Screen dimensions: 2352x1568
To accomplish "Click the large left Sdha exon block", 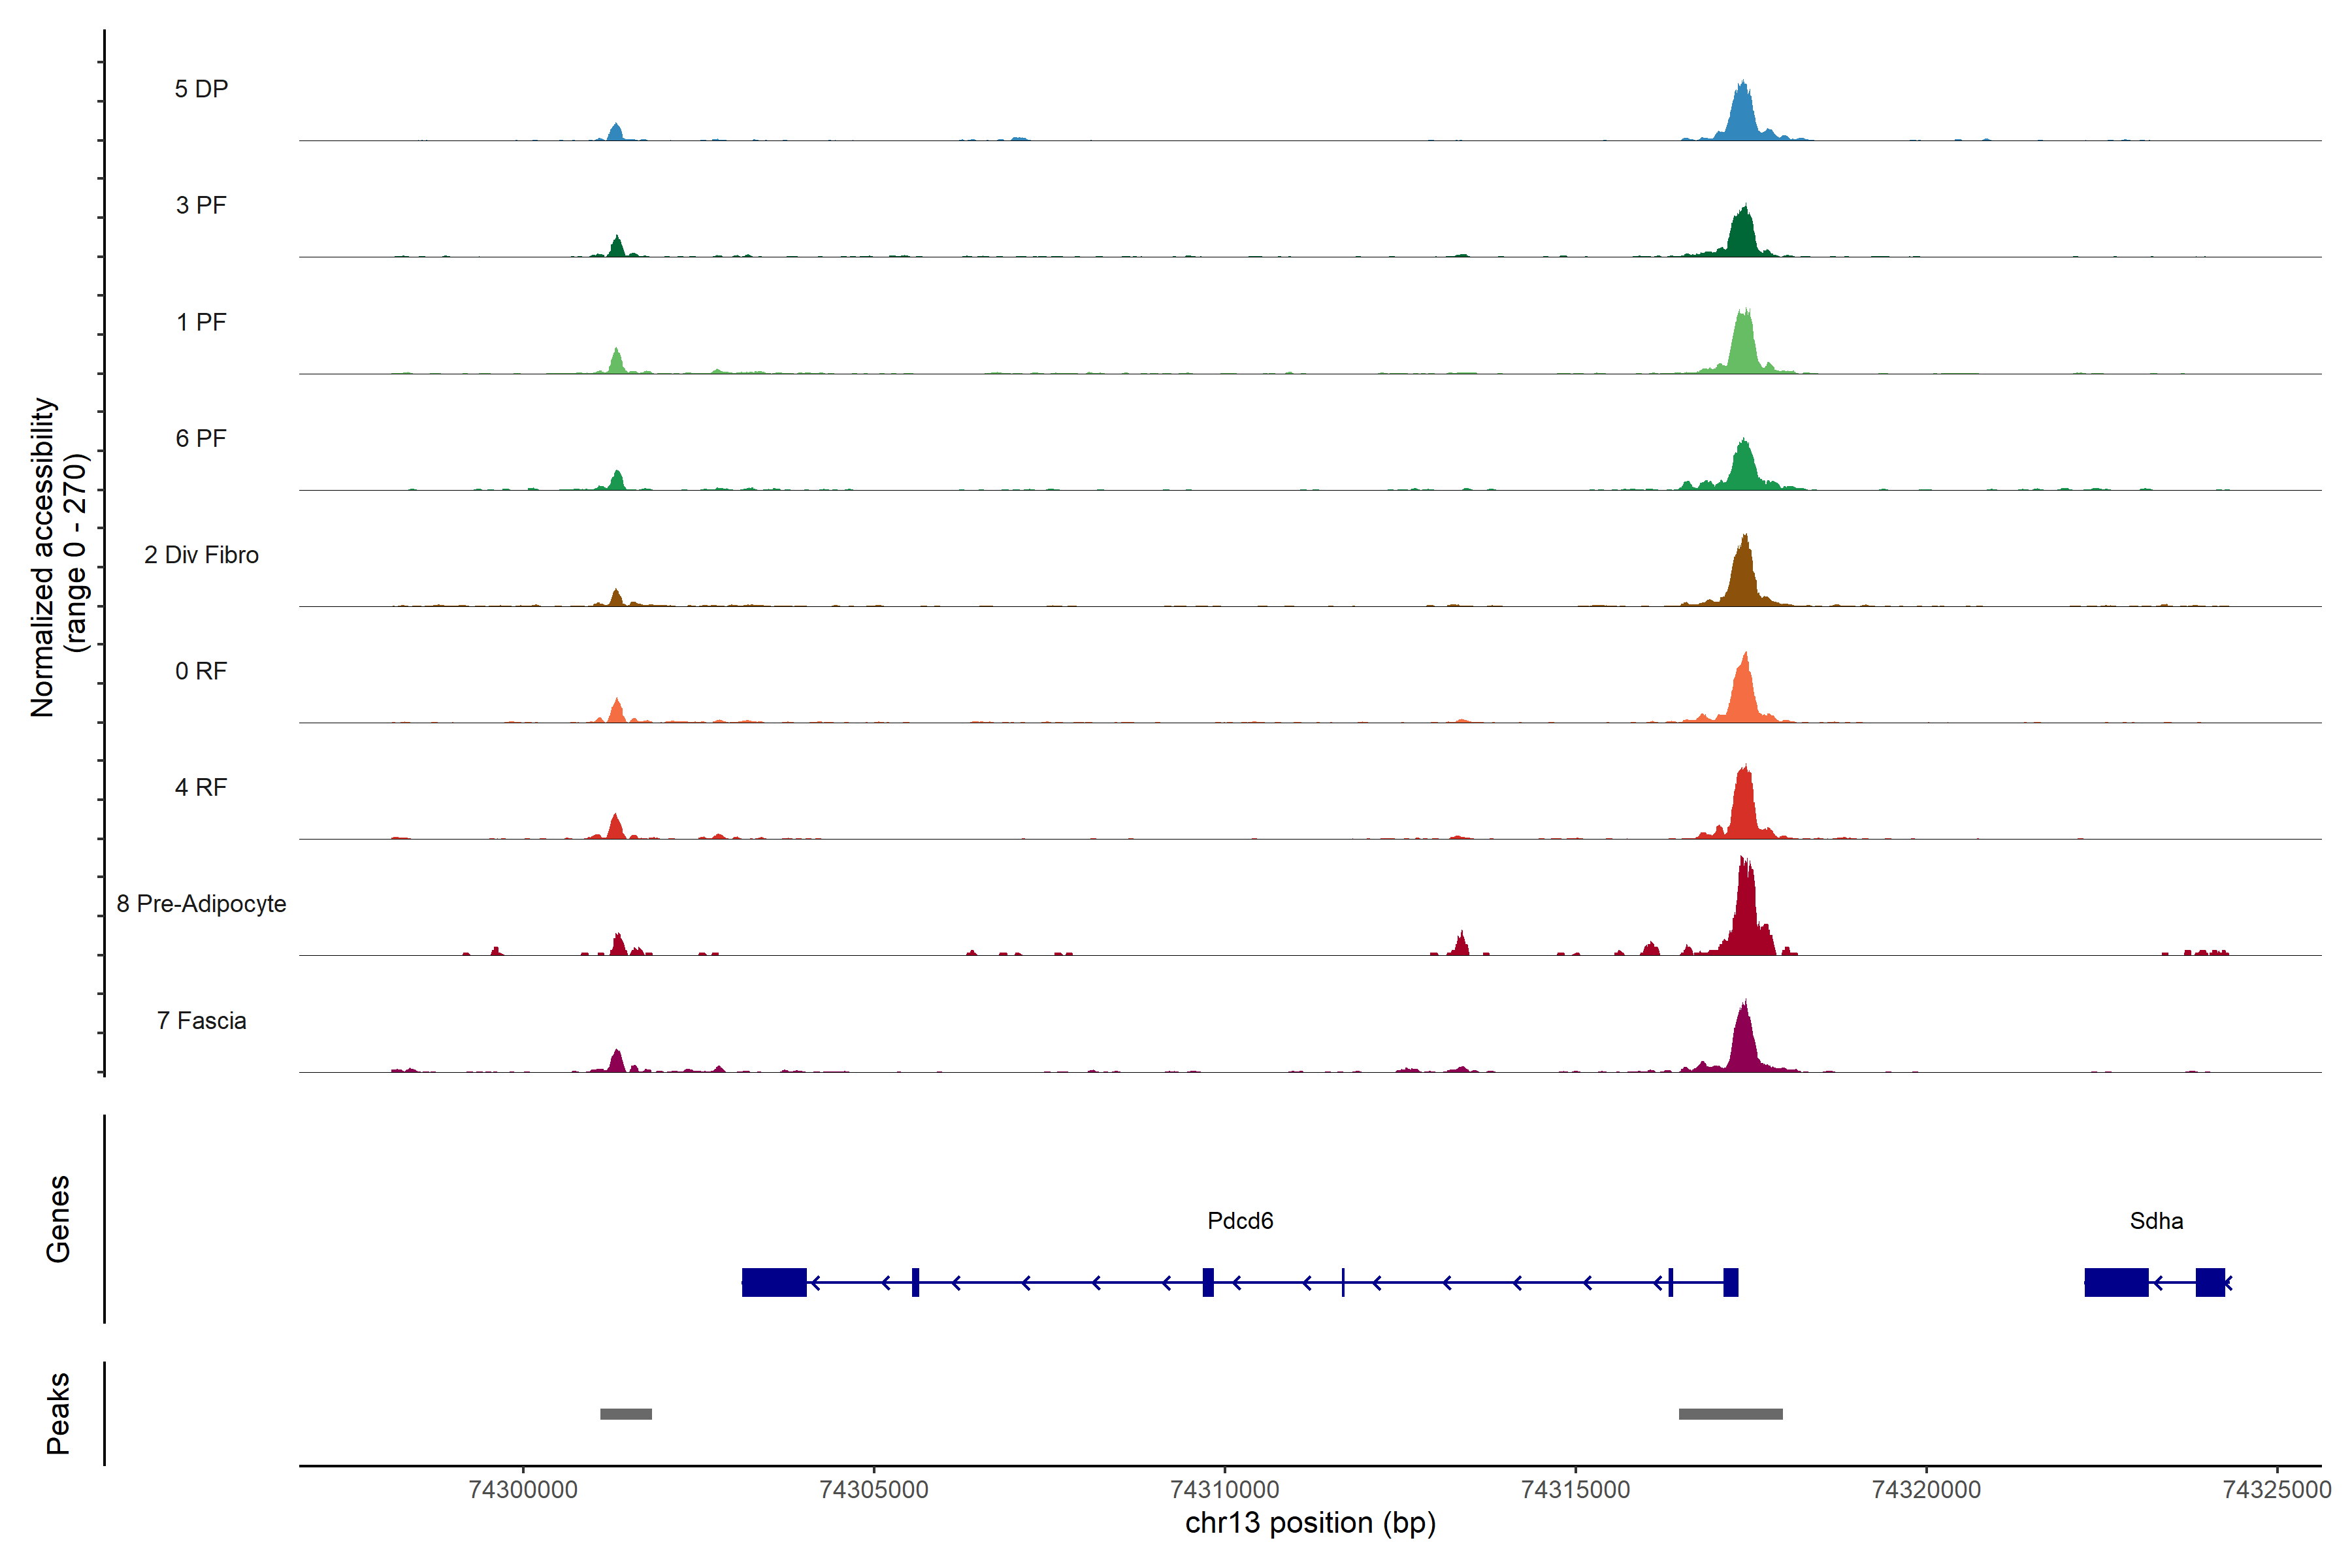I will coord(2116,1282).
